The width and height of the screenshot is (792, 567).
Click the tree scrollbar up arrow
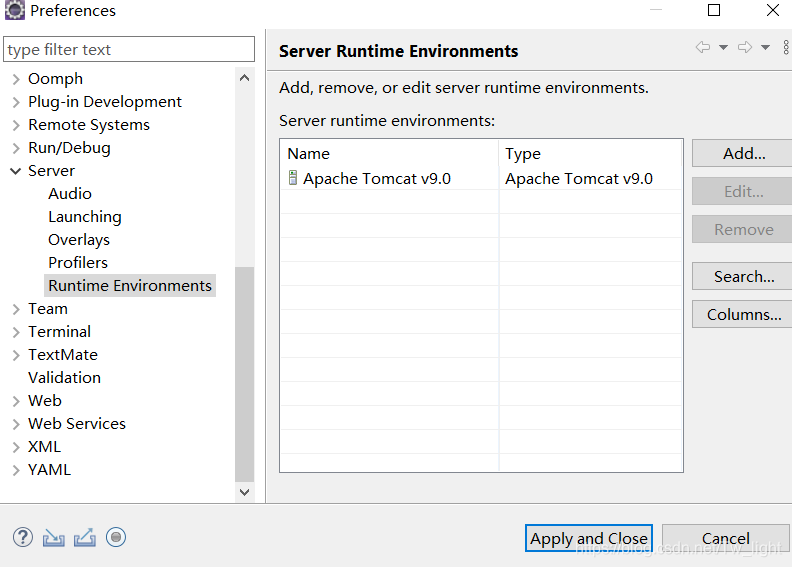[244, 78]
